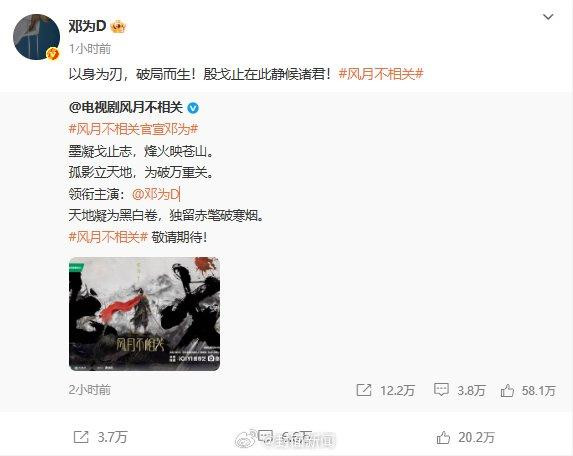Image resolution: width=573 pixels, height=456 pixels.
Task: Click the orange verified badge on avatar
Action: tap(53, 54)
